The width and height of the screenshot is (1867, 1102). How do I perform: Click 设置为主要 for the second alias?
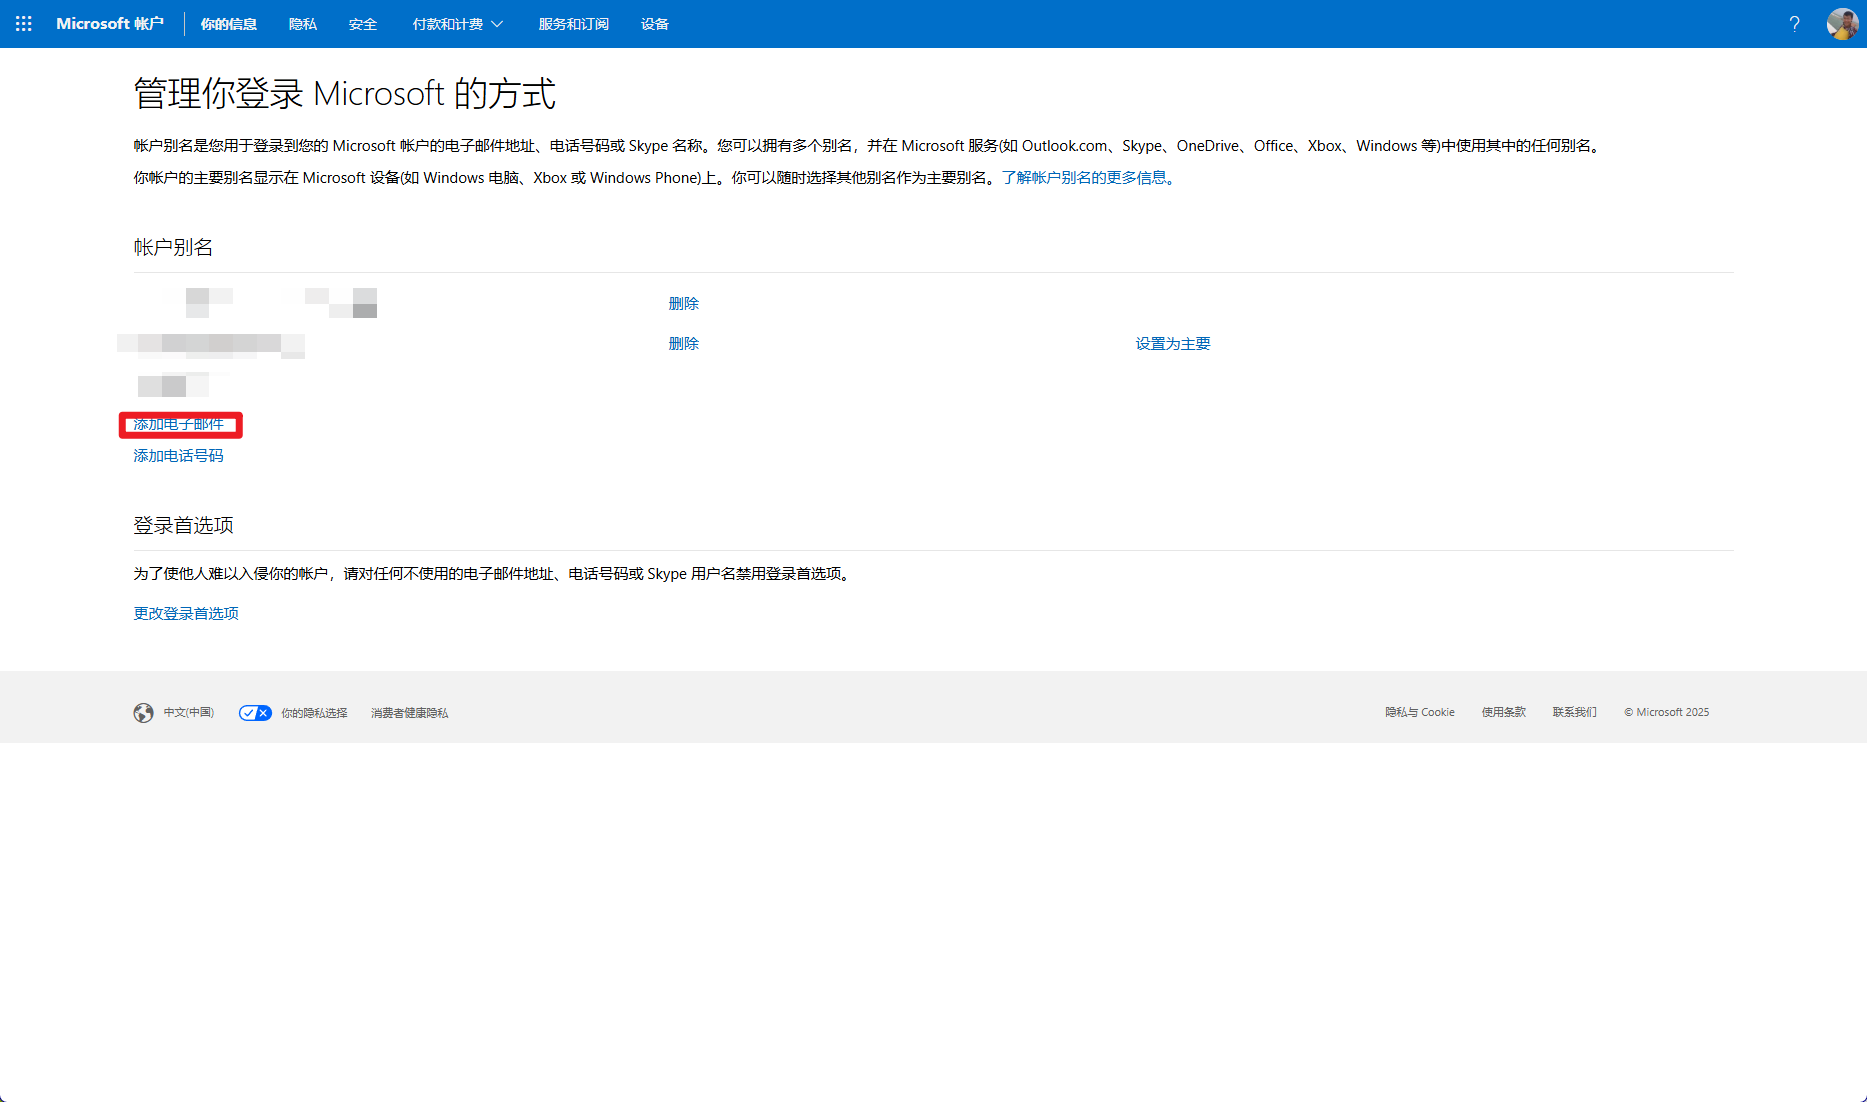pyautogui.click(x=1172, y=343)
